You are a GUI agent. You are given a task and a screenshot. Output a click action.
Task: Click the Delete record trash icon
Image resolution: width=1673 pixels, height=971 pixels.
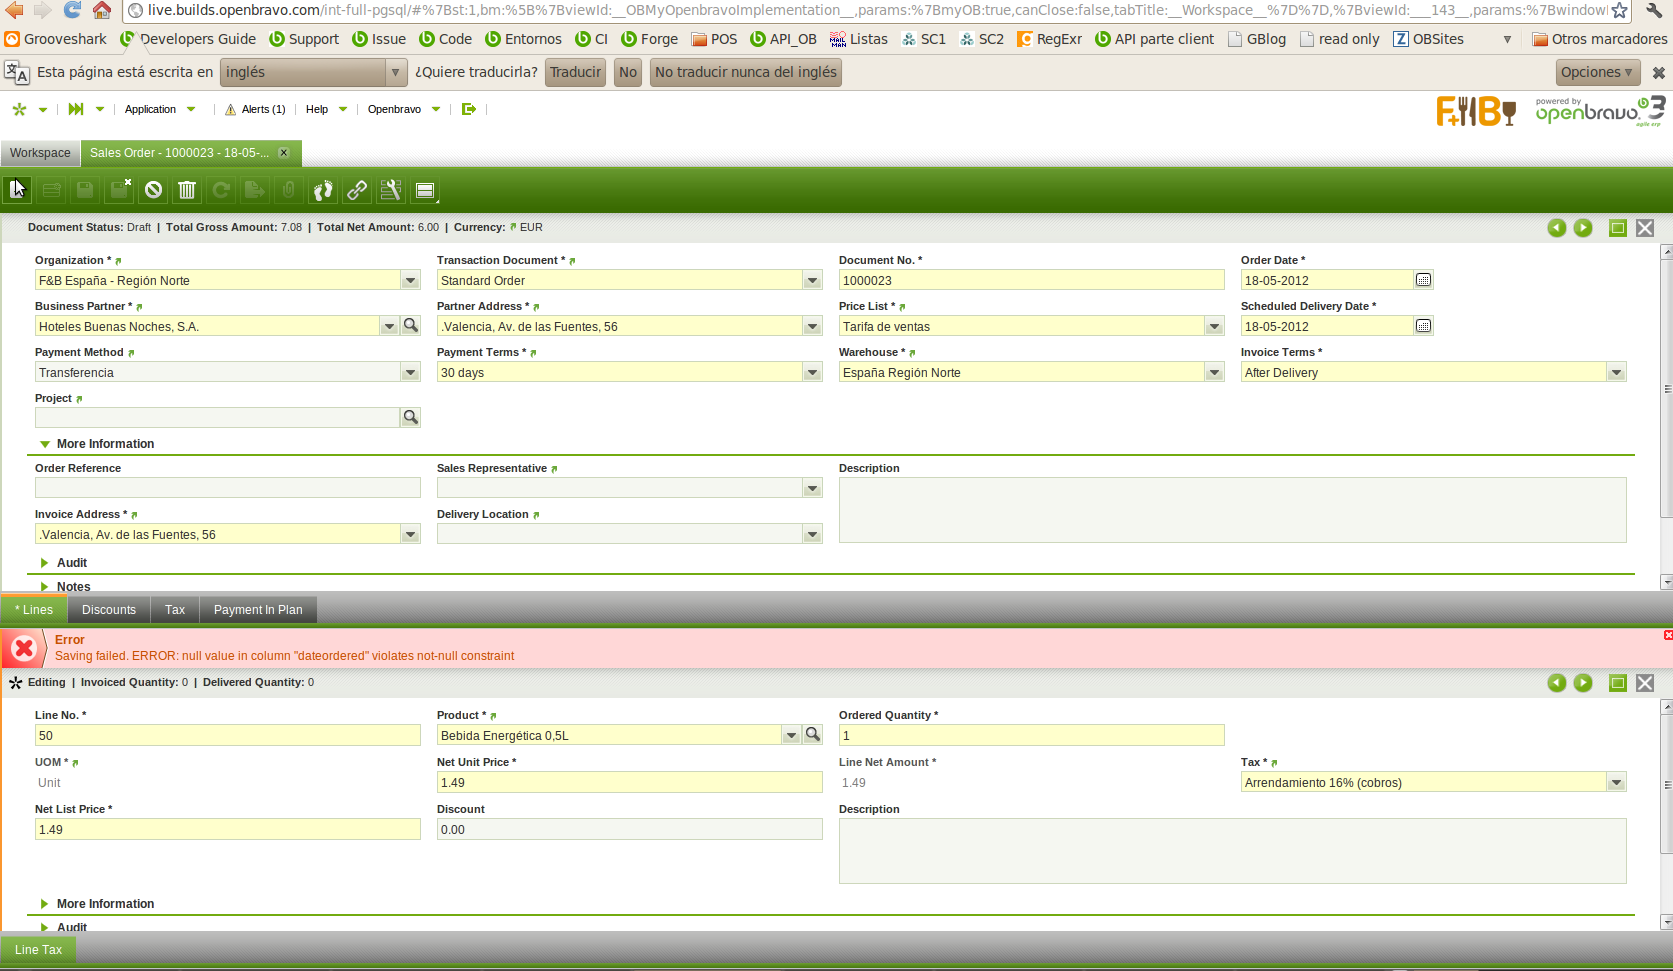(187, 190)
